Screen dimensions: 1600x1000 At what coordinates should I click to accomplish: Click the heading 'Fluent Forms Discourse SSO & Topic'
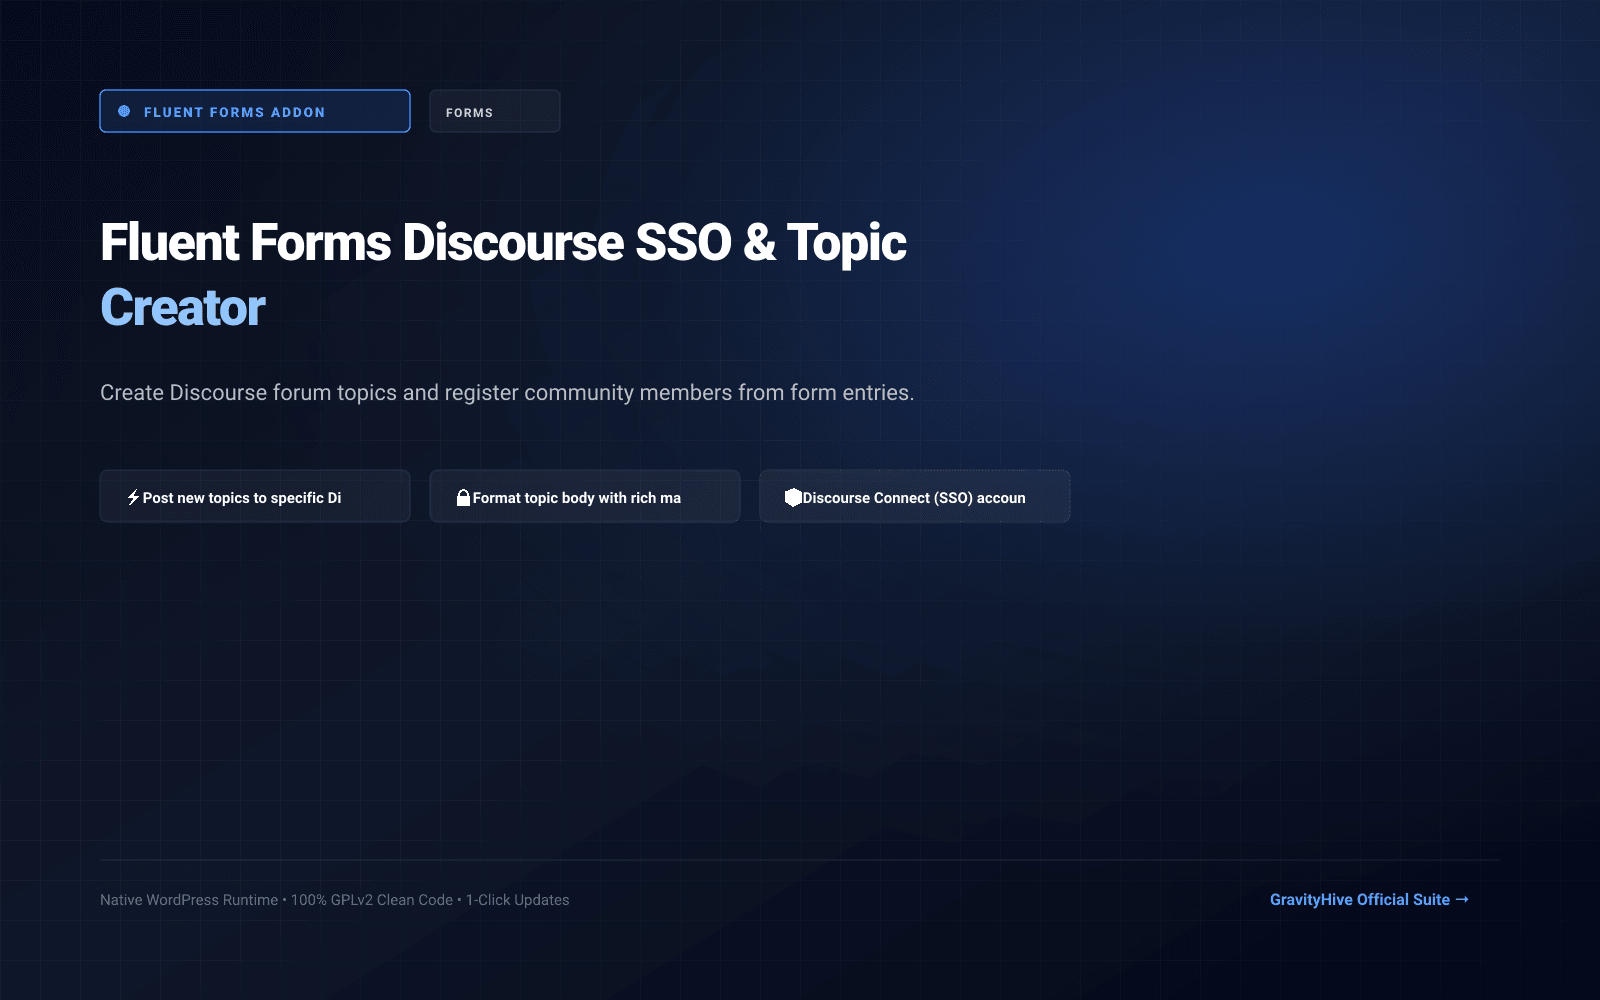pyautogui.click(x=503, y=243)
